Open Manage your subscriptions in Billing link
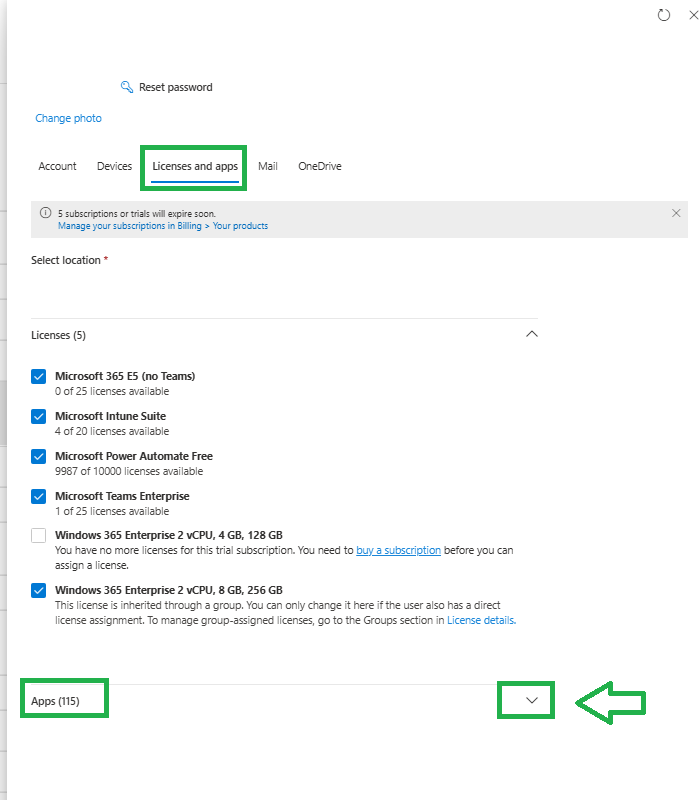This screenshot has height=800, width=699. pos(163,226)
